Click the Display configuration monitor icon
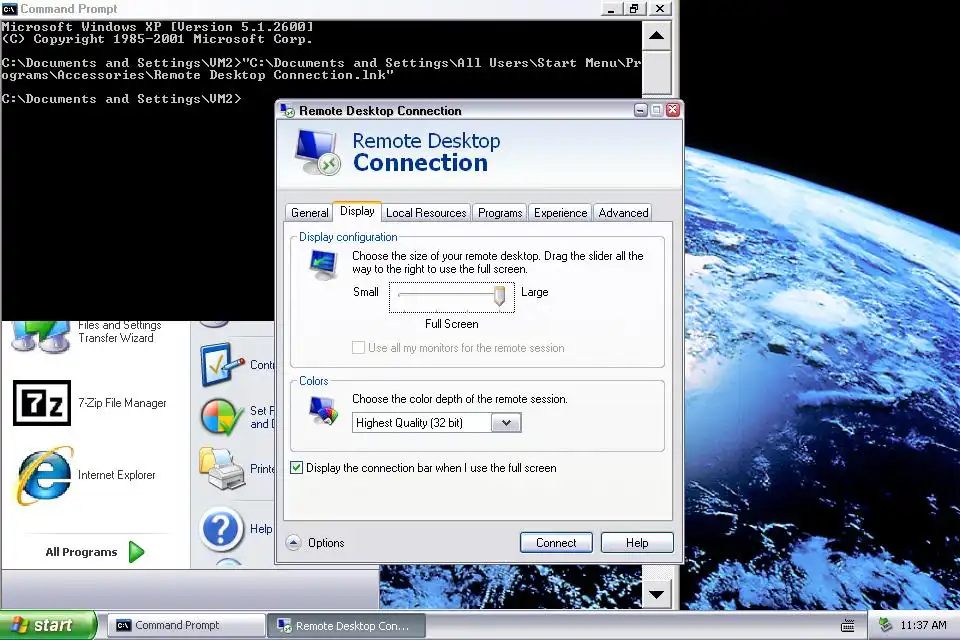The width and height of the screenshot is (960, 640). click(323, 265)
